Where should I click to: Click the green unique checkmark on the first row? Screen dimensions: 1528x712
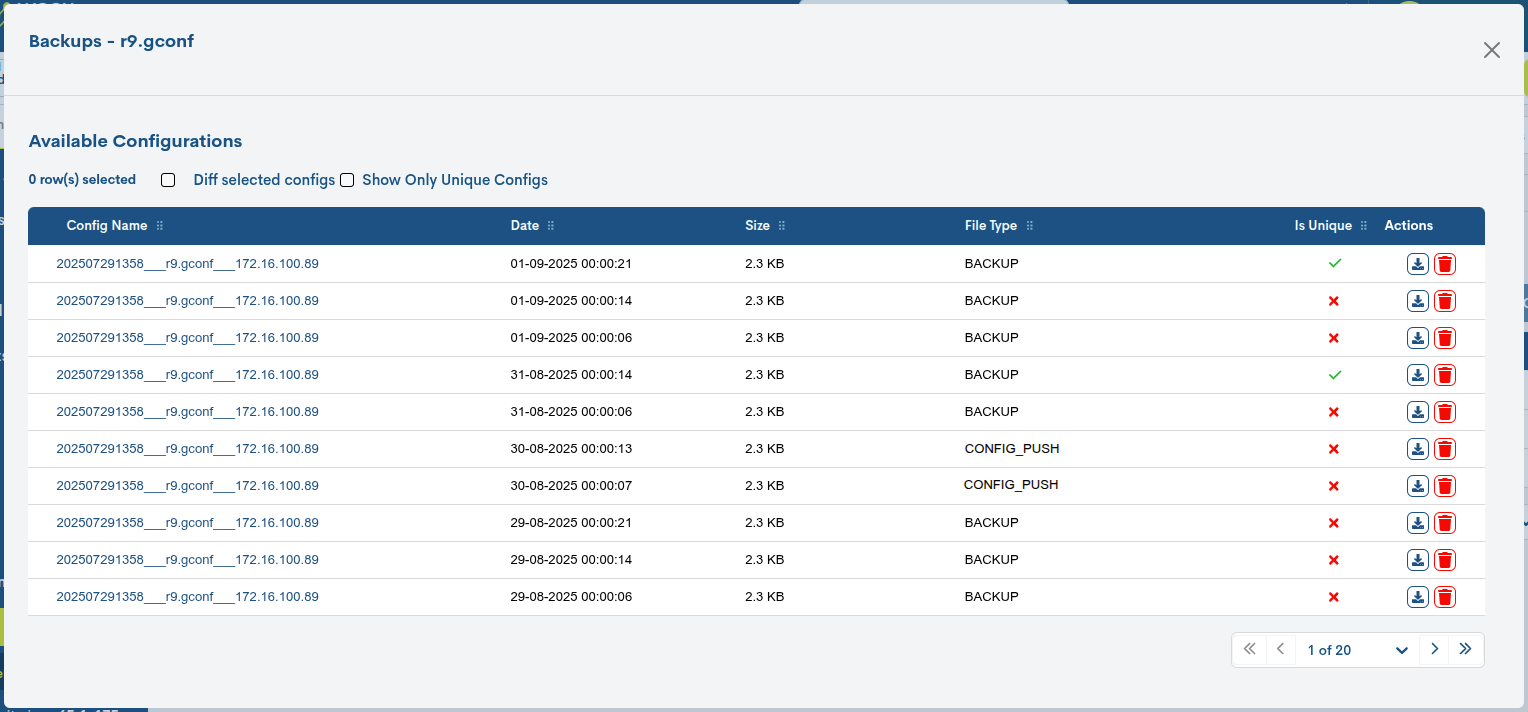[x=1333, y=263]
